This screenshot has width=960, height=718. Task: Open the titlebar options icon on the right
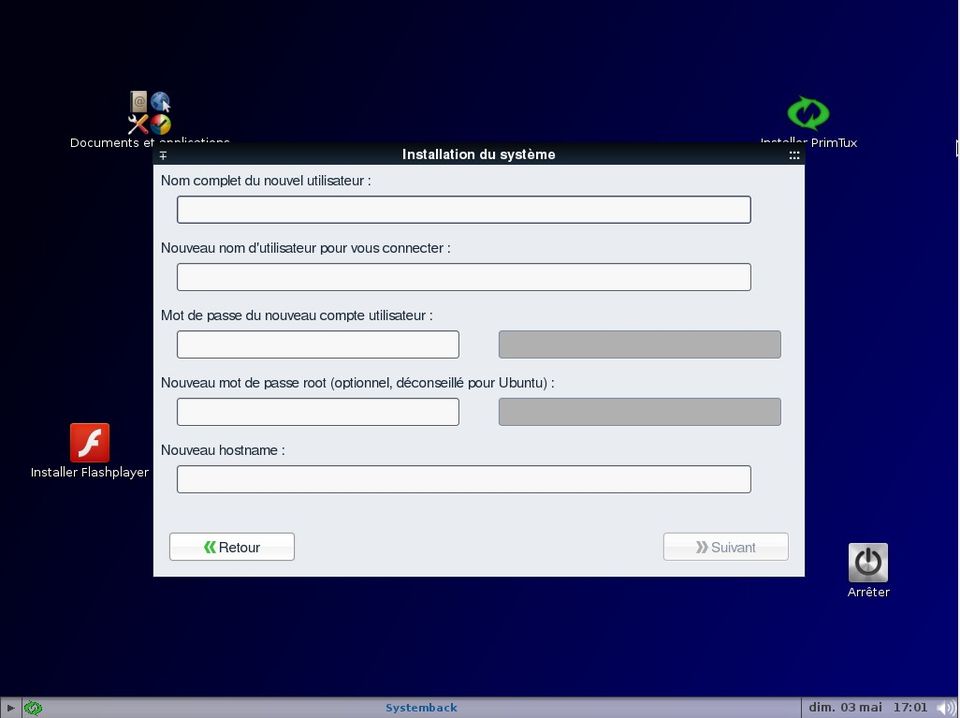click(x=793, y=155)
